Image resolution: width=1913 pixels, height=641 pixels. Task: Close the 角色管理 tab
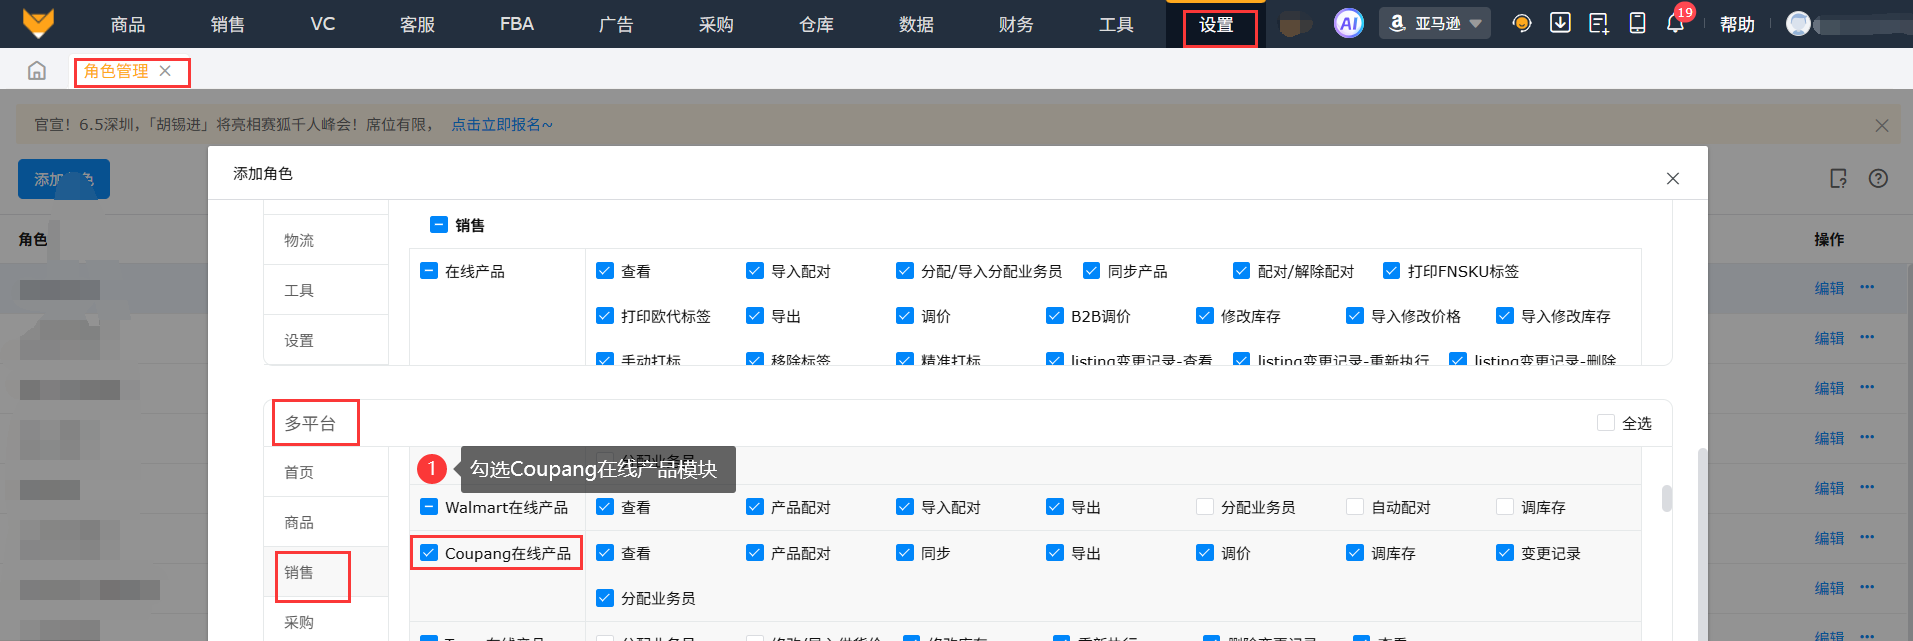[166, 71]
